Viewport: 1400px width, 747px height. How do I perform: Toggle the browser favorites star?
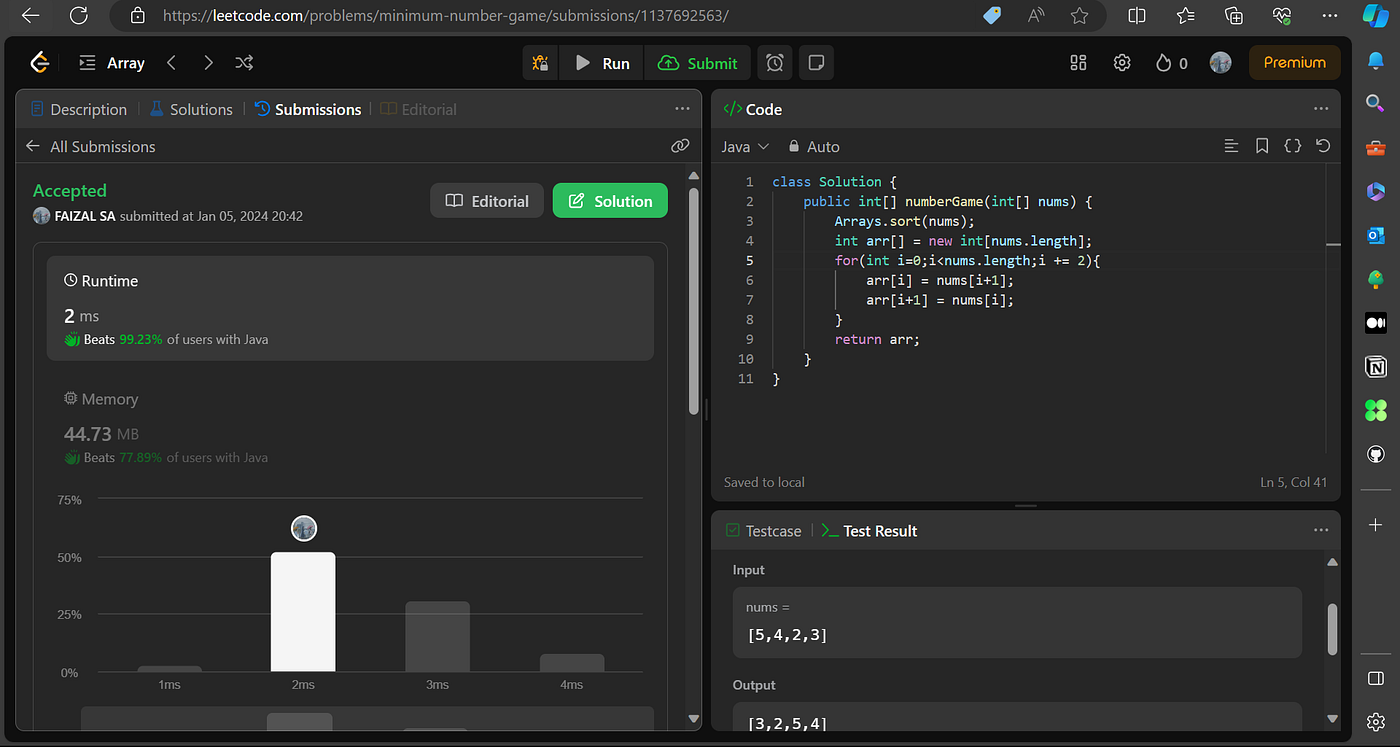coord(1079,16)
